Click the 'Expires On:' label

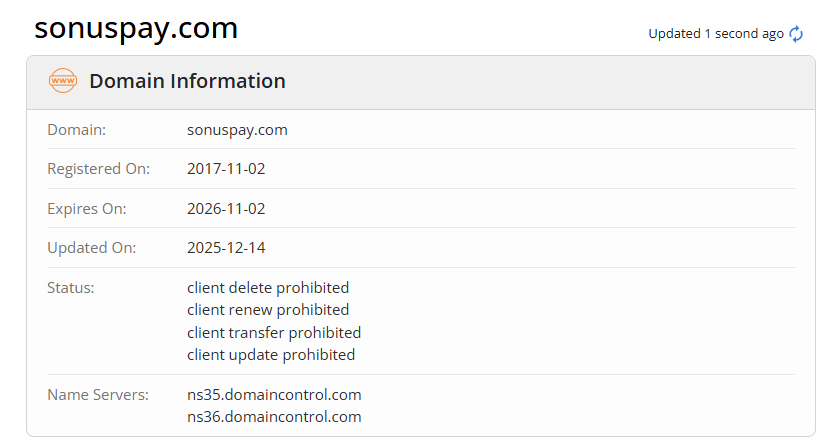[x=87, y=208]
